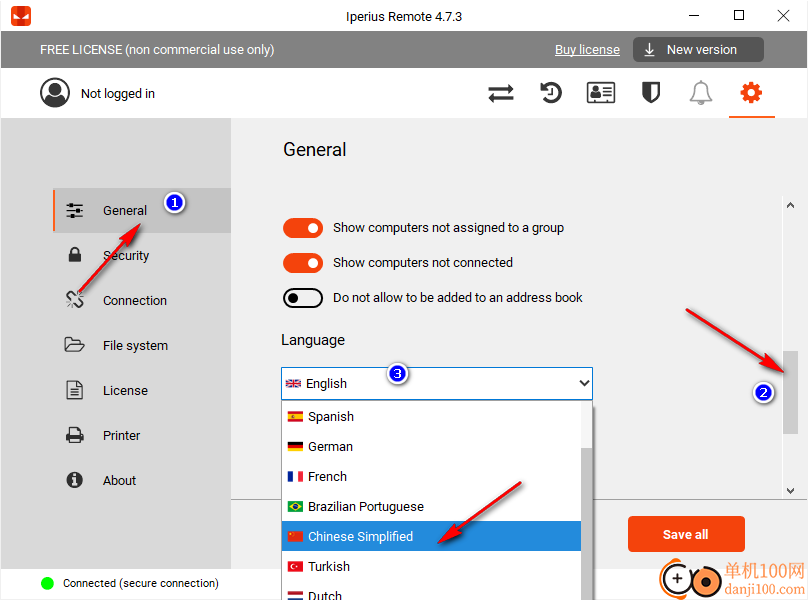The height and width of the screenshot is (600, 808).
Task: Toggle Show computers not assigned to a group
Action: (x=303, y=228)
